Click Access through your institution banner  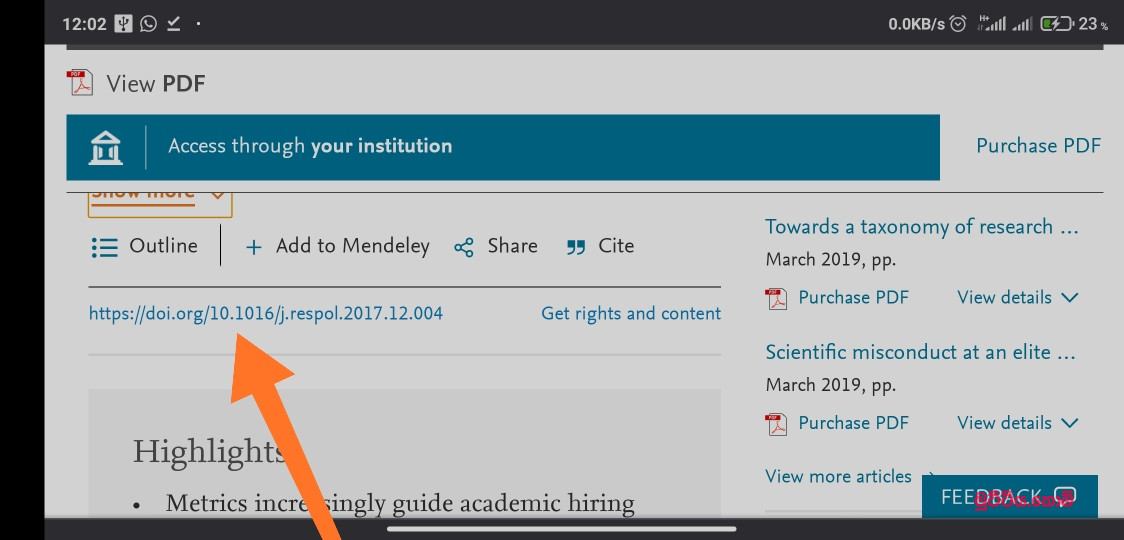click(503, 147)
